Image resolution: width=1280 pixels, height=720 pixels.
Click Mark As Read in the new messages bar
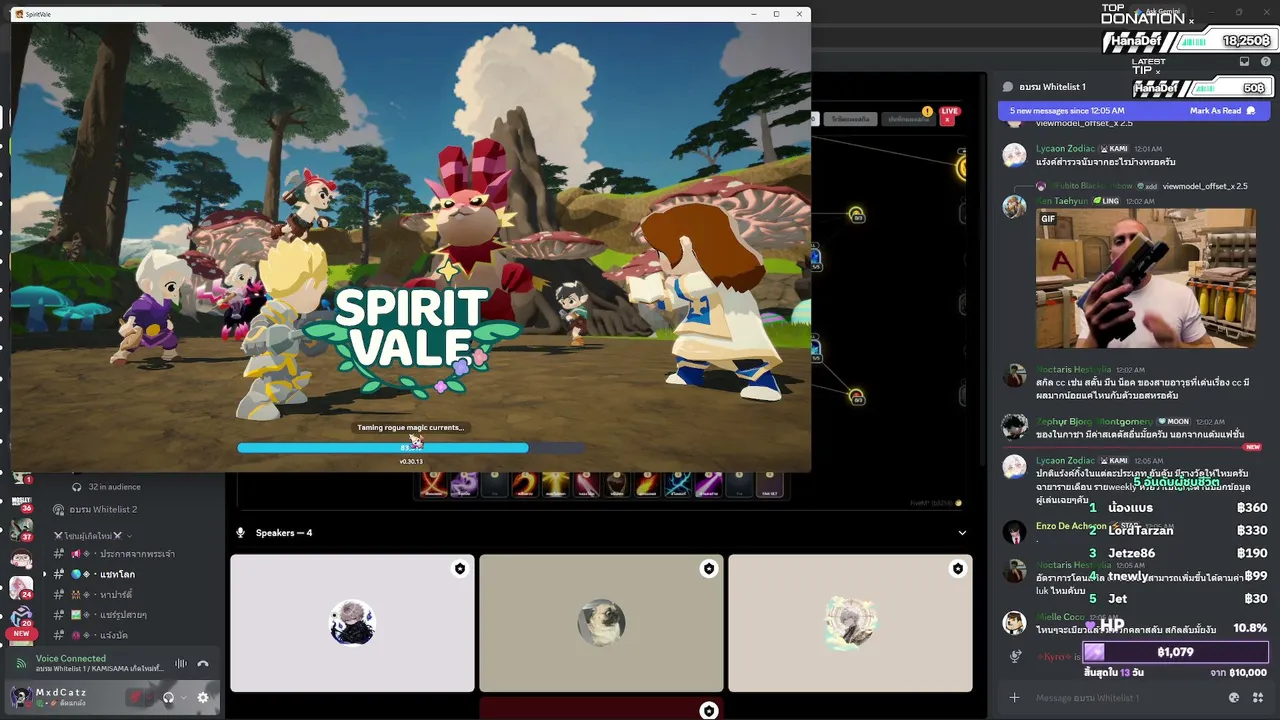1222,111
